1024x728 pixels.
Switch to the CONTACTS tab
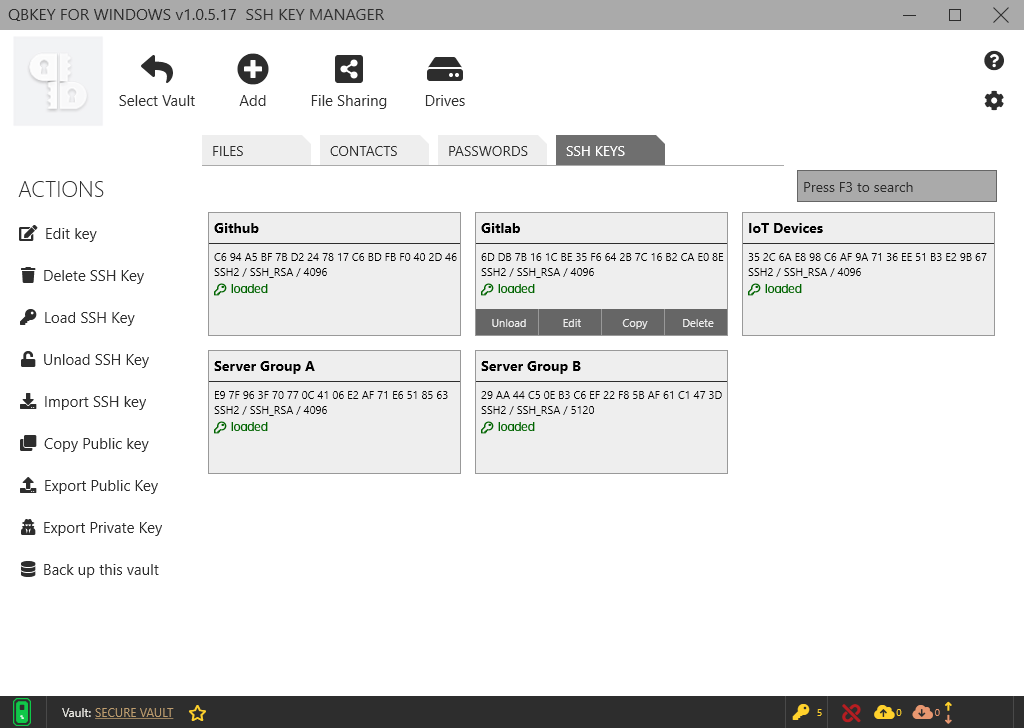pyautogui.click(x=374, y=151)
